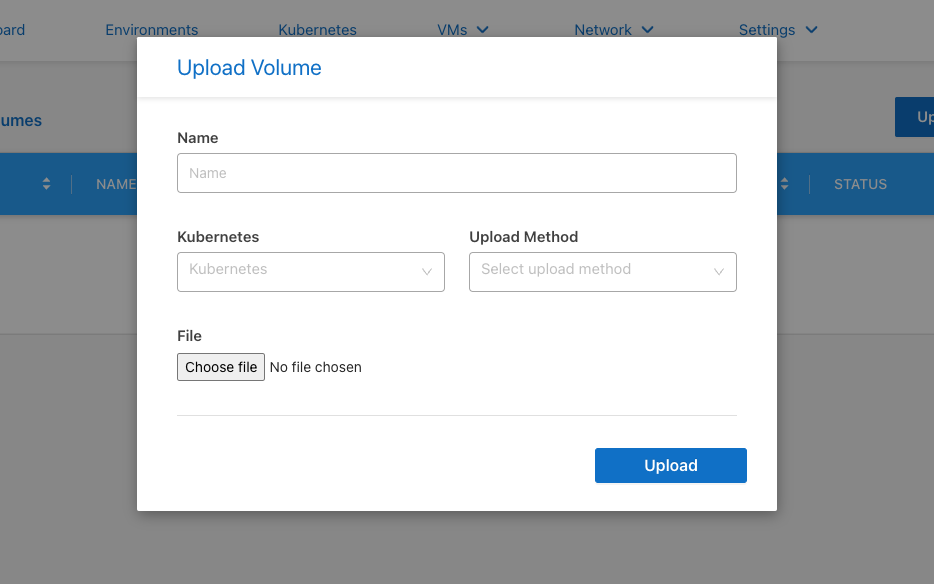
Task: Open the Kubernetes dropdown in dialog
Action: pyautogui.click(x=311, y=272)
